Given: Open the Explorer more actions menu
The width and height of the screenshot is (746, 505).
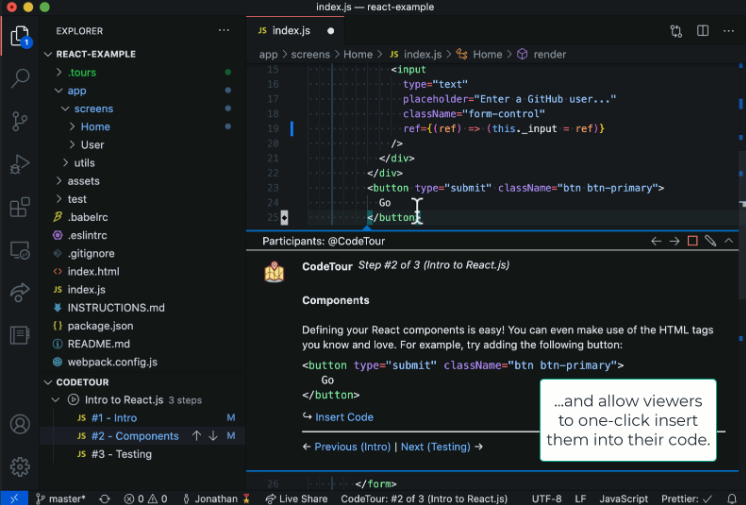Looking at the screenshot, I should (x=223, y=31).
